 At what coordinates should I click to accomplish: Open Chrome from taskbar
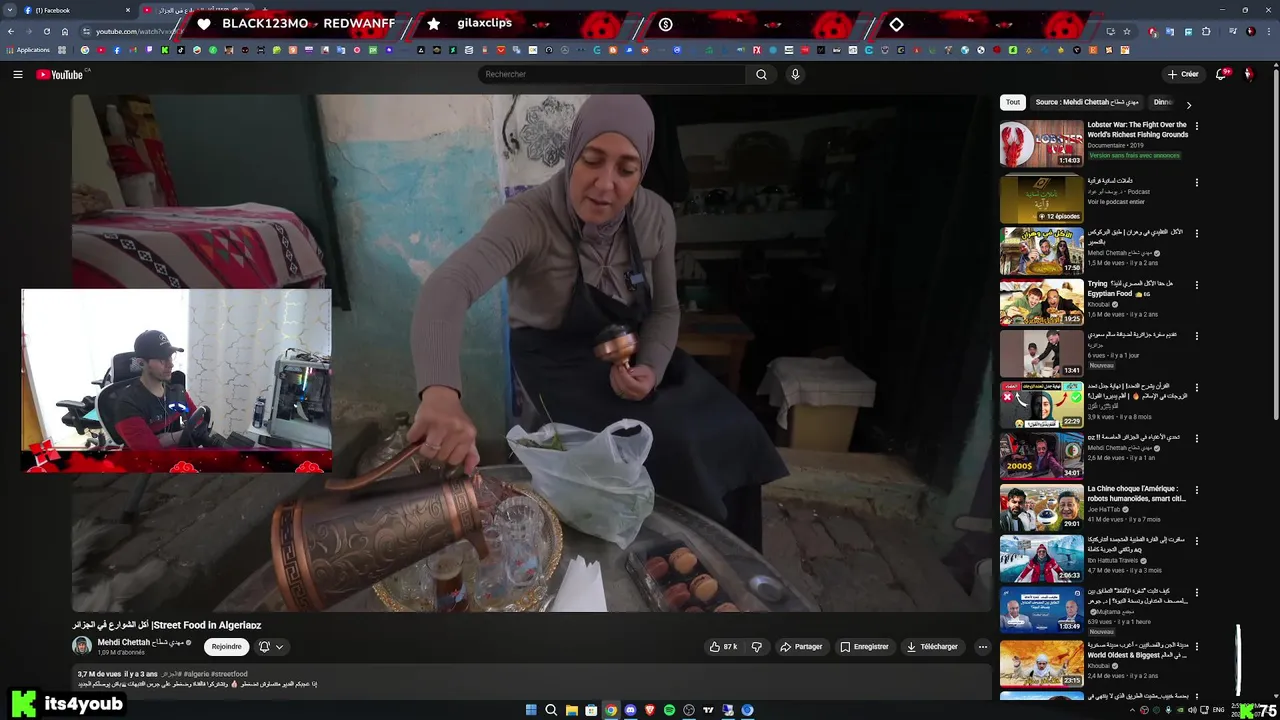610,710
